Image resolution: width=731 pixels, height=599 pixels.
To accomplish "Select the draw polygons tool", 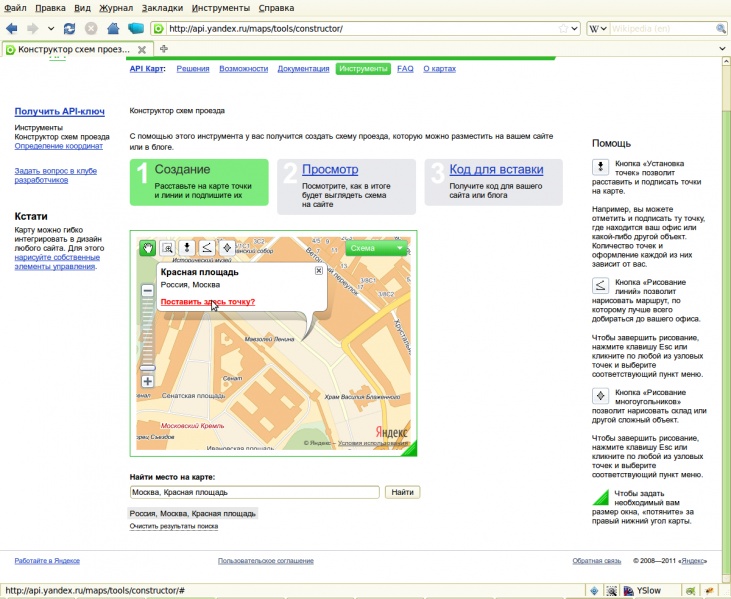I will click(227, 248).
